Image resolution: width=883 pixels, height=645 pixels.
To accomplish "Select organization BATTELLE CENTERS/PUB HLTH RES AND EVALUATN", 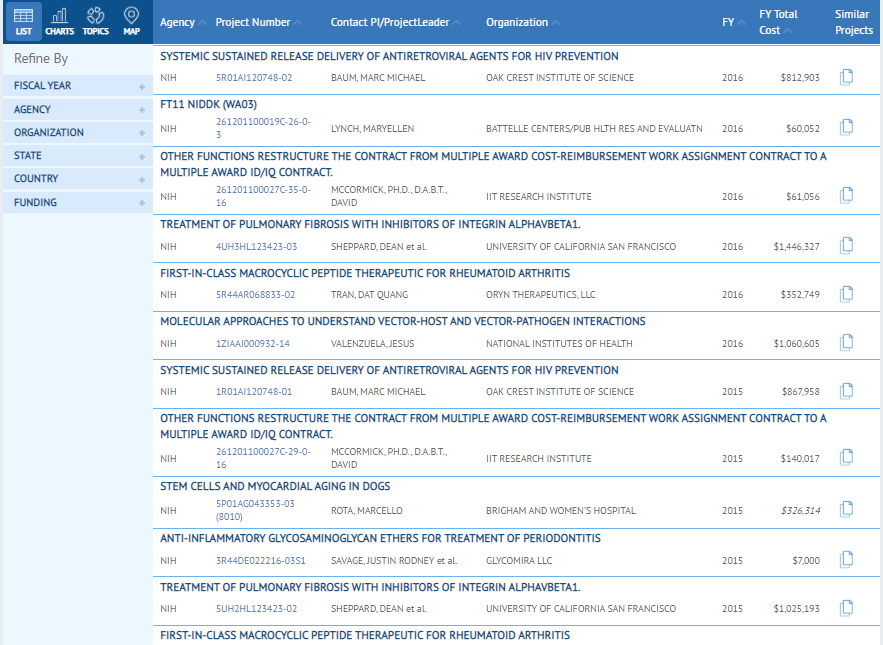I will [x=594, y=129].
